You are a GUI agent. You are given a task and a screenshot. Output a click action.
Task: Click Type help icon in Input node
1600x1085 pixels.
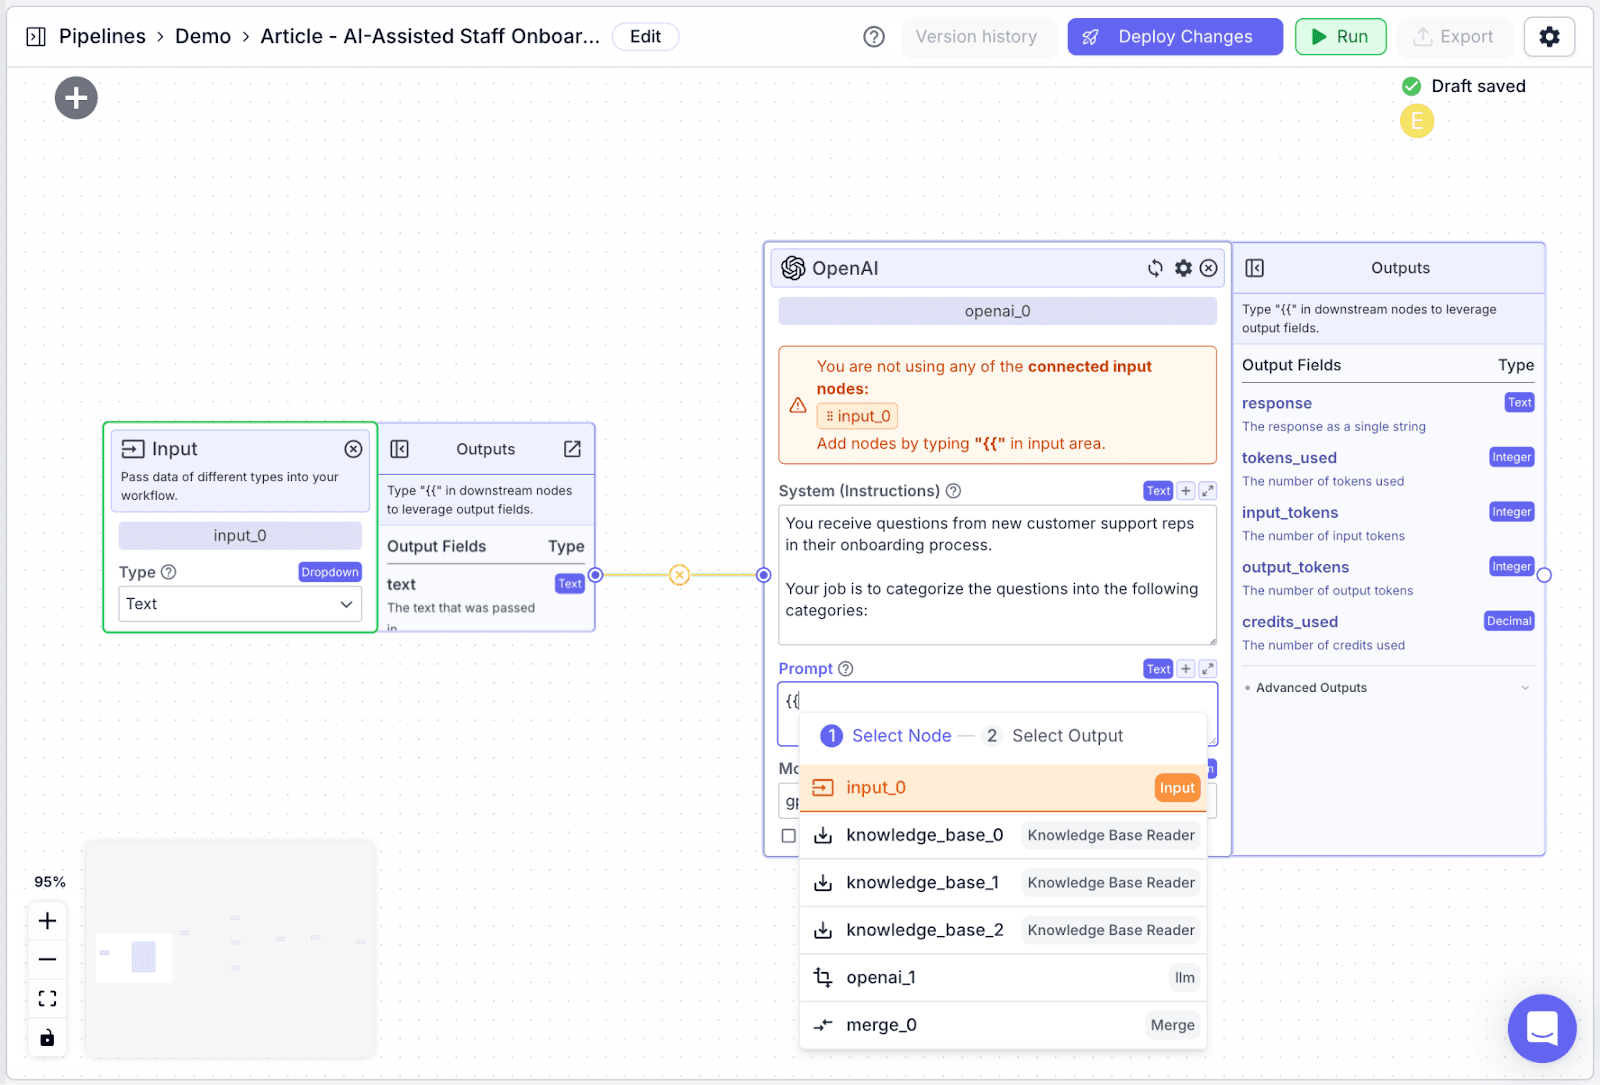click(169, 572)
